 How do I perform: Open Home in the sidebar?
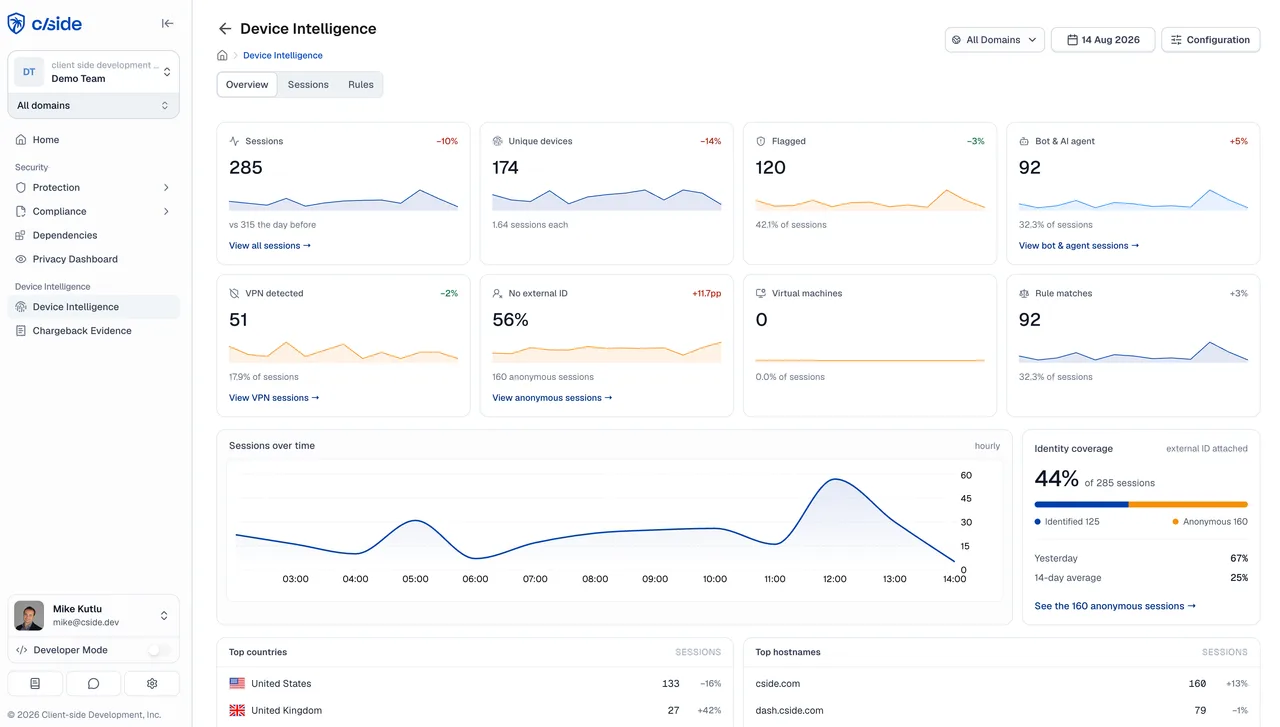(x=94, y=140)
